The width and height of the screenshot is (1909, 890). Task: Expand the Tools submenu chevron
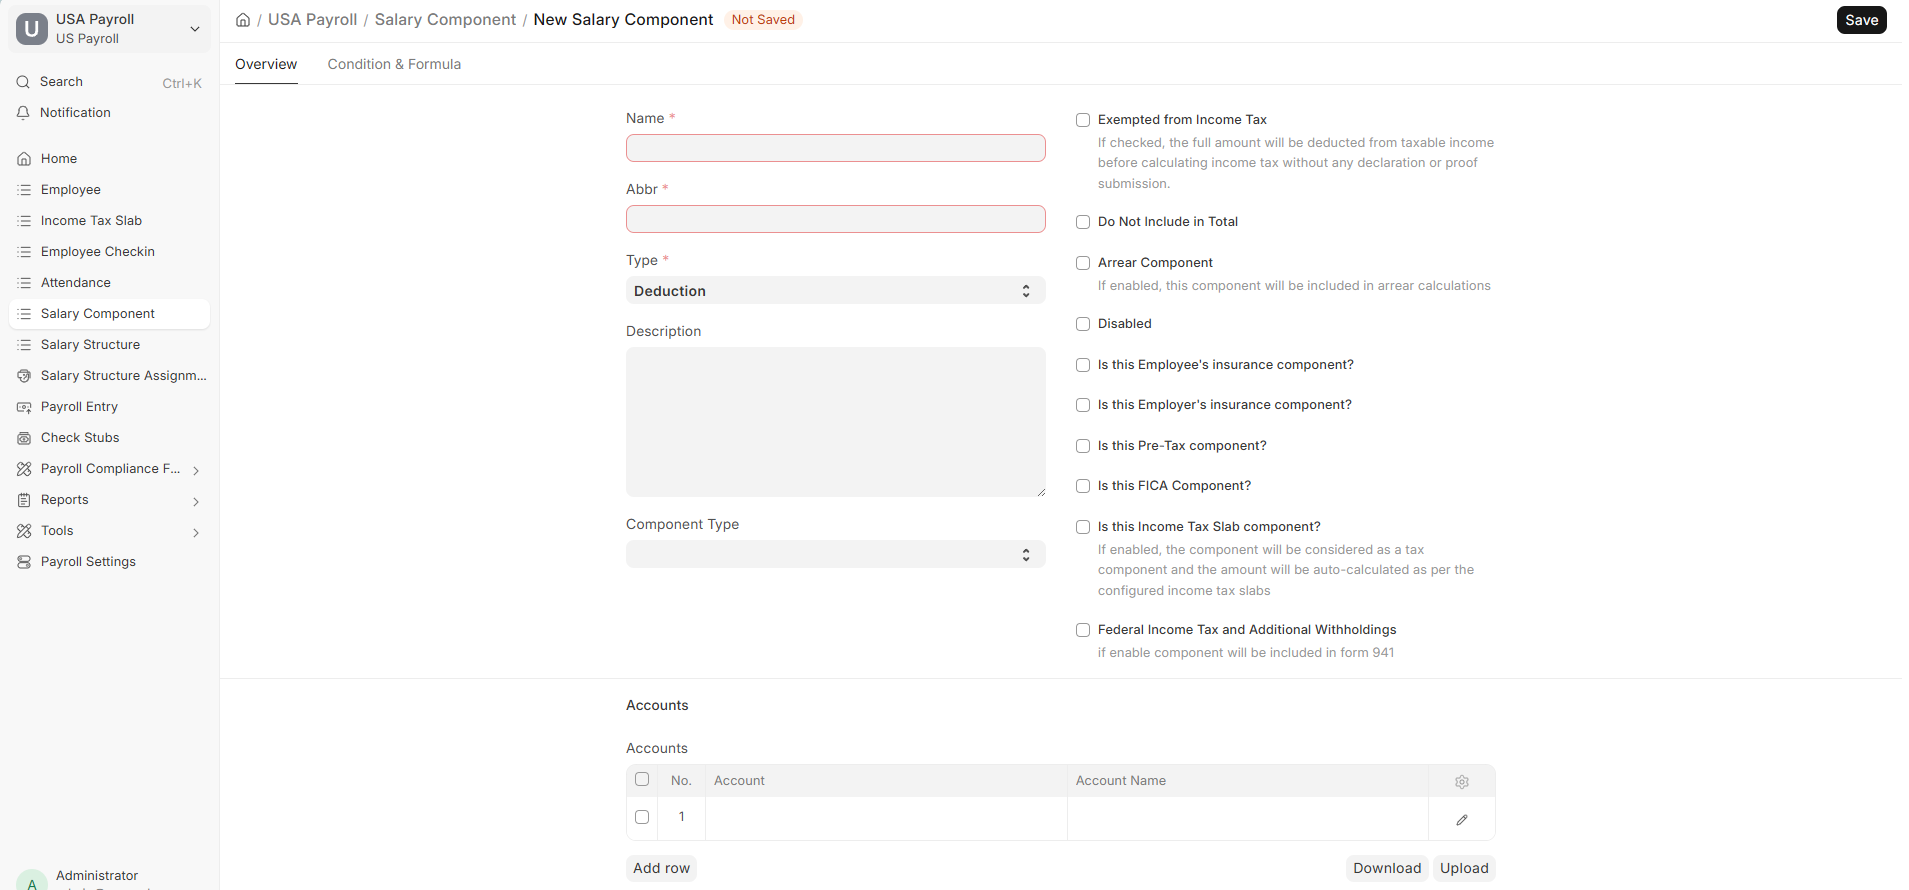pyautogui.click(x=196, y=532)
